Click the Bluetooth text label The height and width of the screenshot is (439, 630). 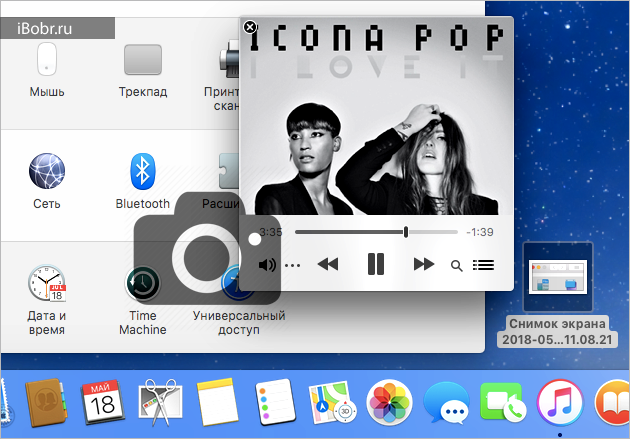coord(143,204)
